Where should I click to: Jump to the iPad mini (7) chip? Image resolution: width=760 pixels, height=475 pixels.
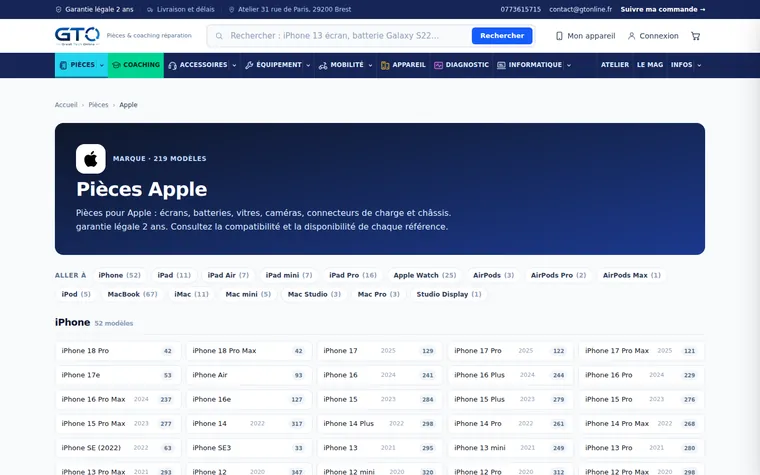(289, 275)
